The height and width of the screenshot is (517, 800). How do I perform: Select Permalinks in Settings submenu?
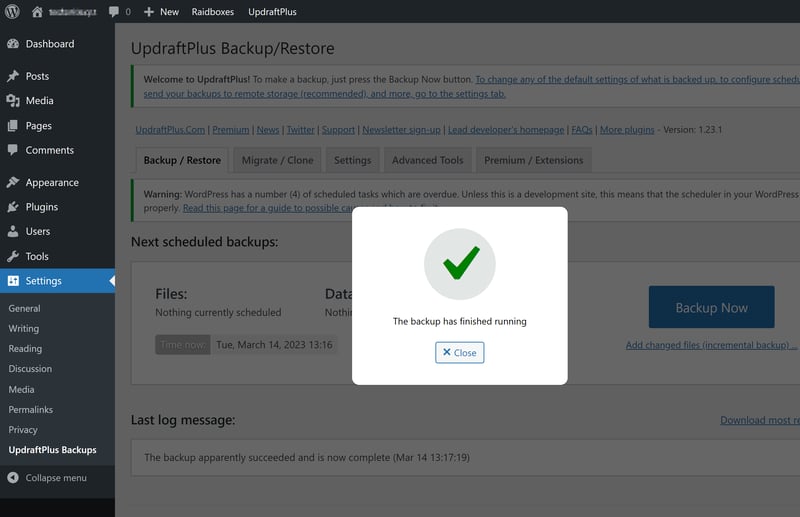coord(31,410)
